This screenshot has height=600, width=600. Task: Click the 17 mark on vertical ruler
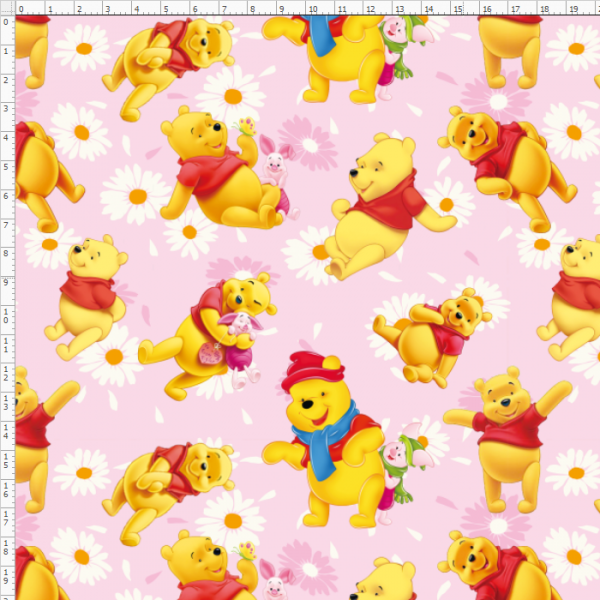click(x=6, y=518)
